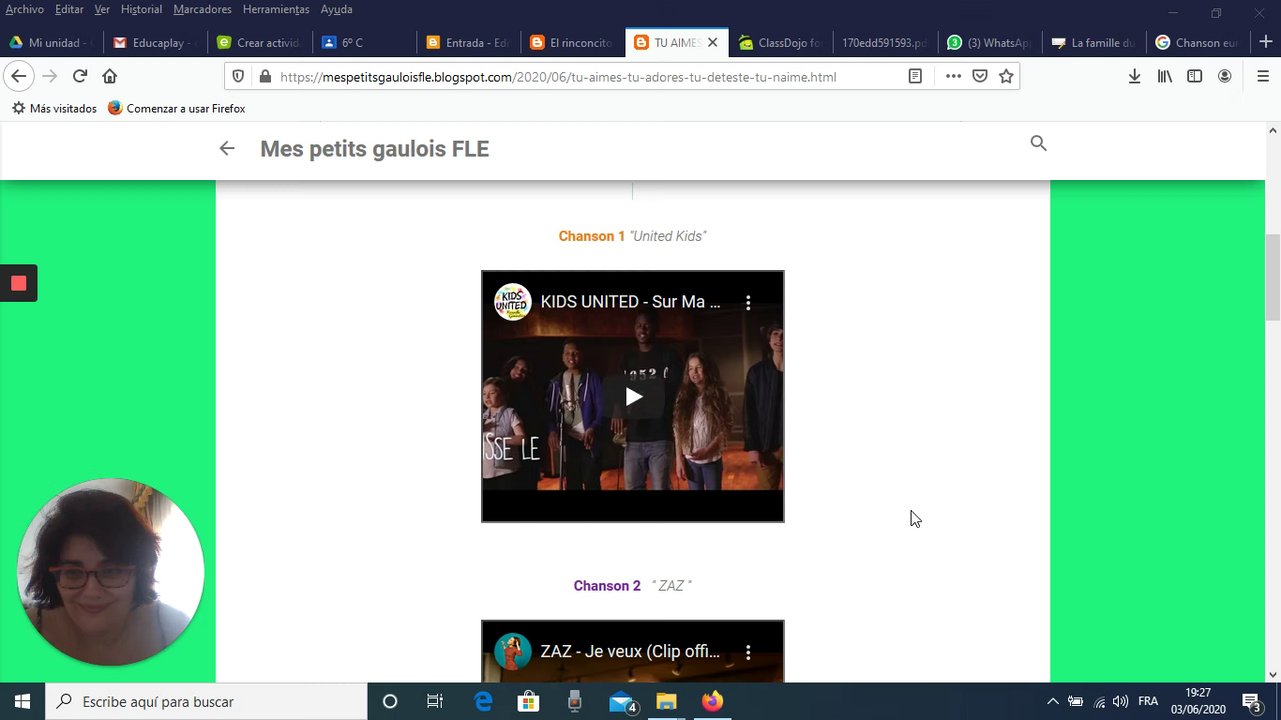1281x720 pixels.
Task: Click the Kids United channel logo
Action: point(513,302)
